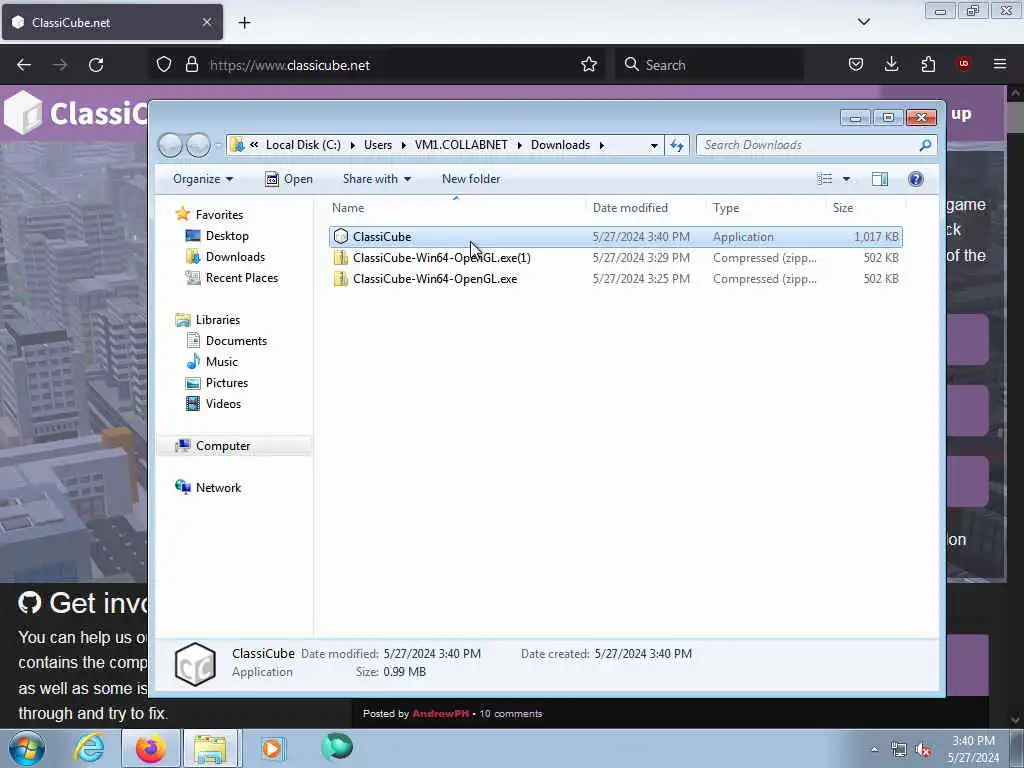
Task: Open a new Firefox tab
Action: click(244, 23)
